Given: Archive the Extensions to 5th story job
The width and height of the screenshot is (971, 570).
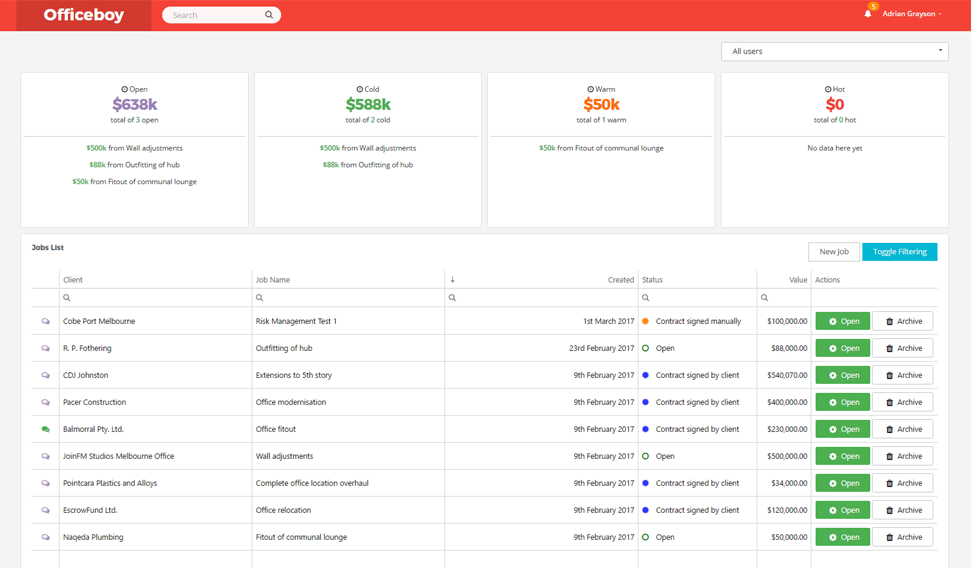Looking at the screenshot, I should pos(902,375).
